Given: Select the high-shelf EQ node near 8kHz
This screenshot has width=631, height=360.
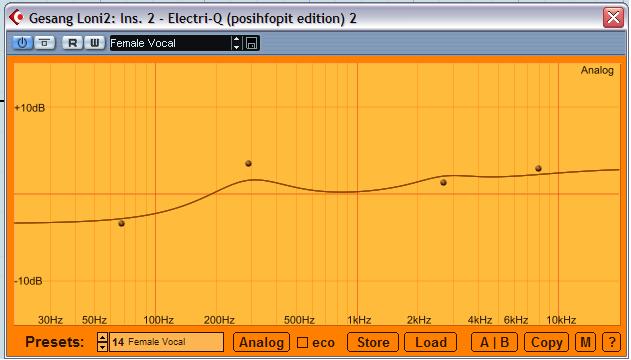Looking at the screenshot, I should click(x=538, y=168).
